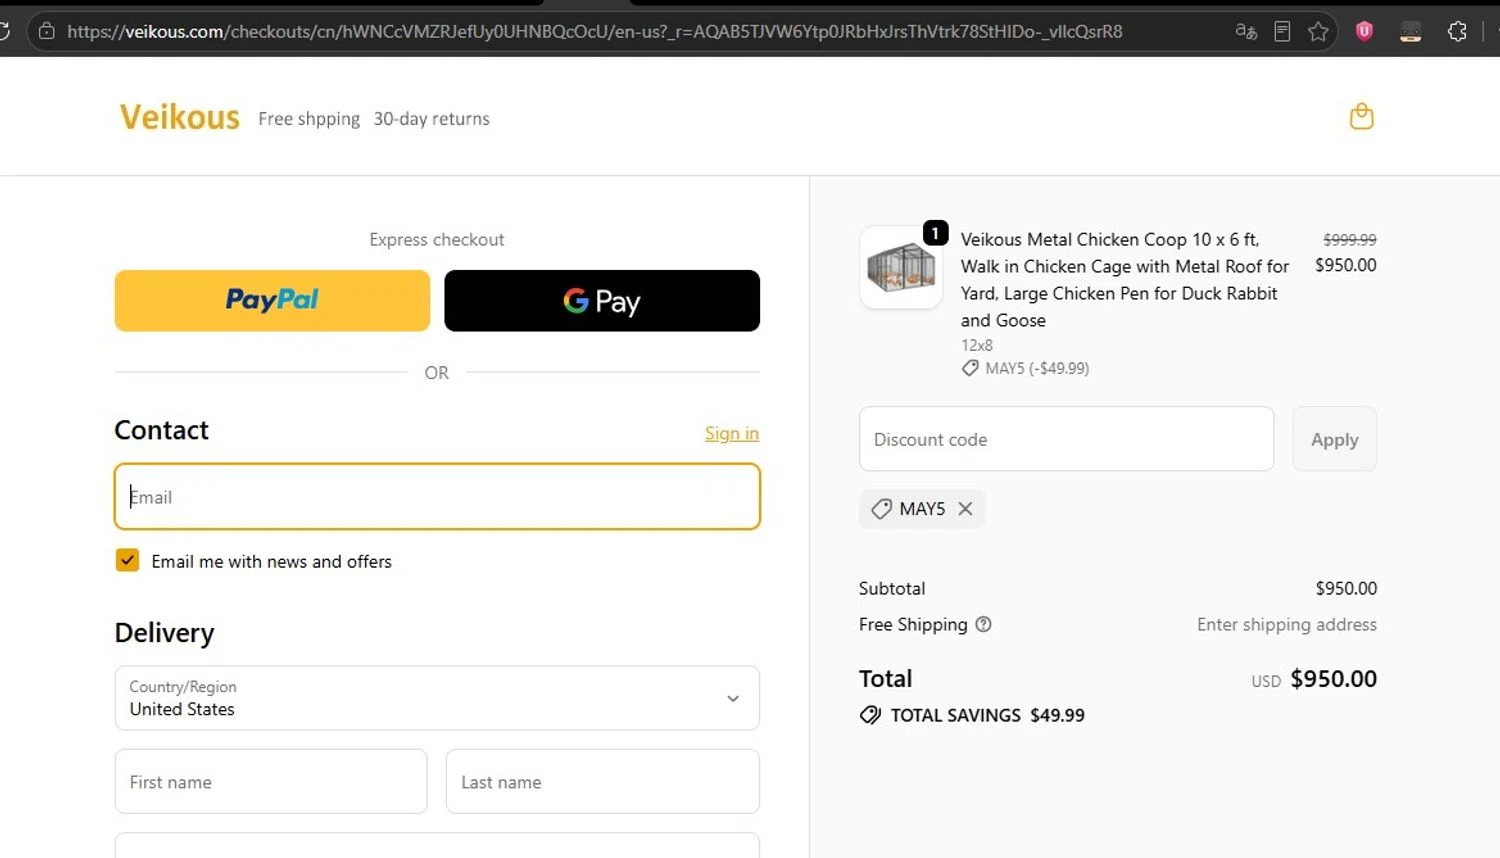This screenshot has height=858, width=1500.
Task: Focus the Email input field
Action: 437,497
